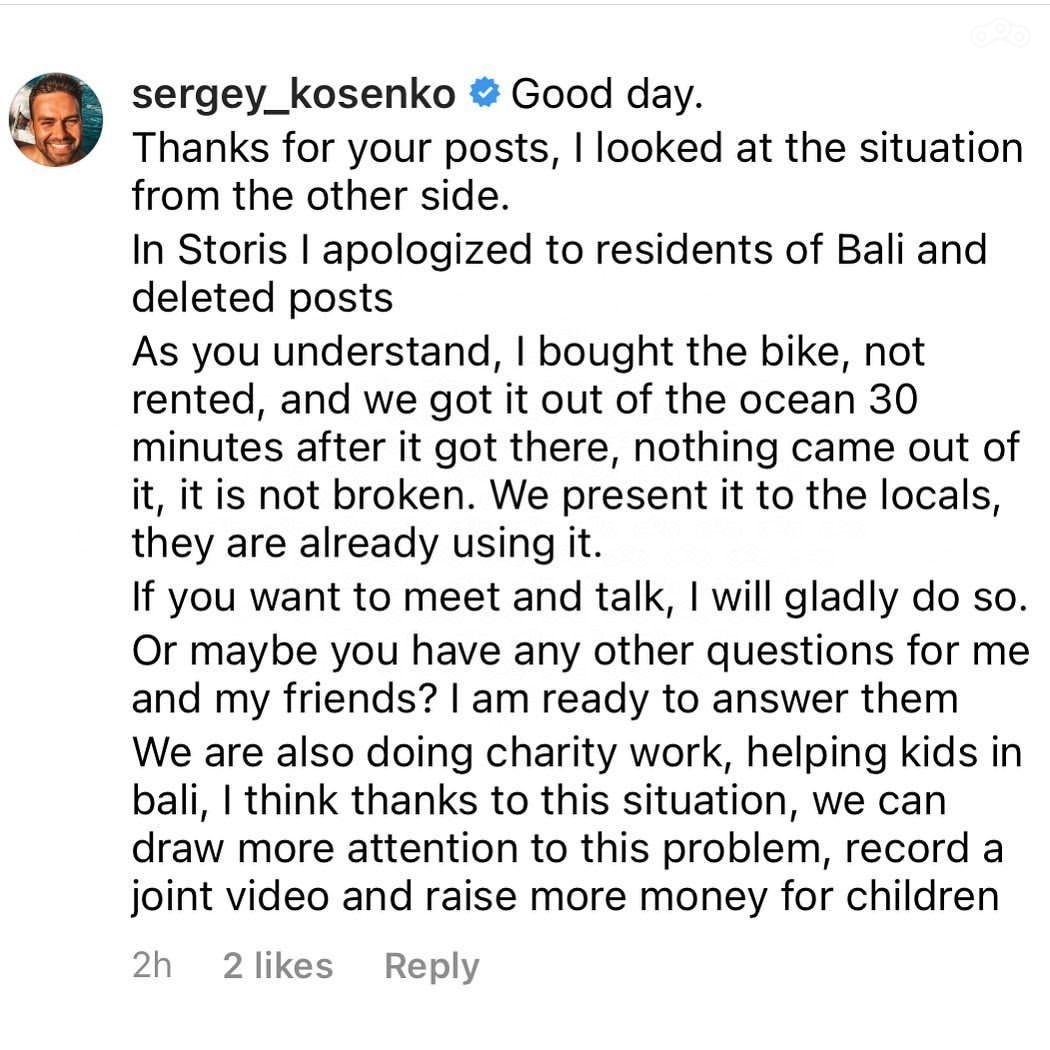Click the "Good day." greeting text
1050x1050 pixels.
pyautogui.click(x=608, y=94)
